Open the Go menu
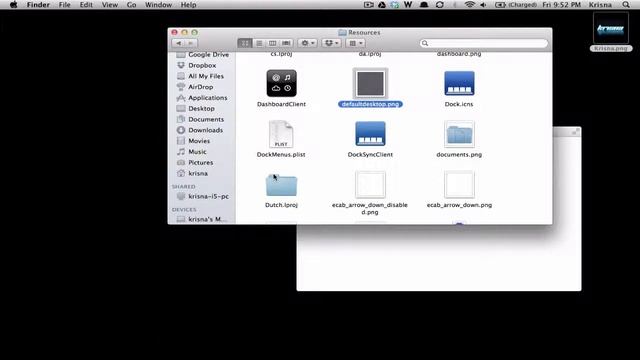Image resolution: width=640 pixels, height=360 pixels. 131,5
